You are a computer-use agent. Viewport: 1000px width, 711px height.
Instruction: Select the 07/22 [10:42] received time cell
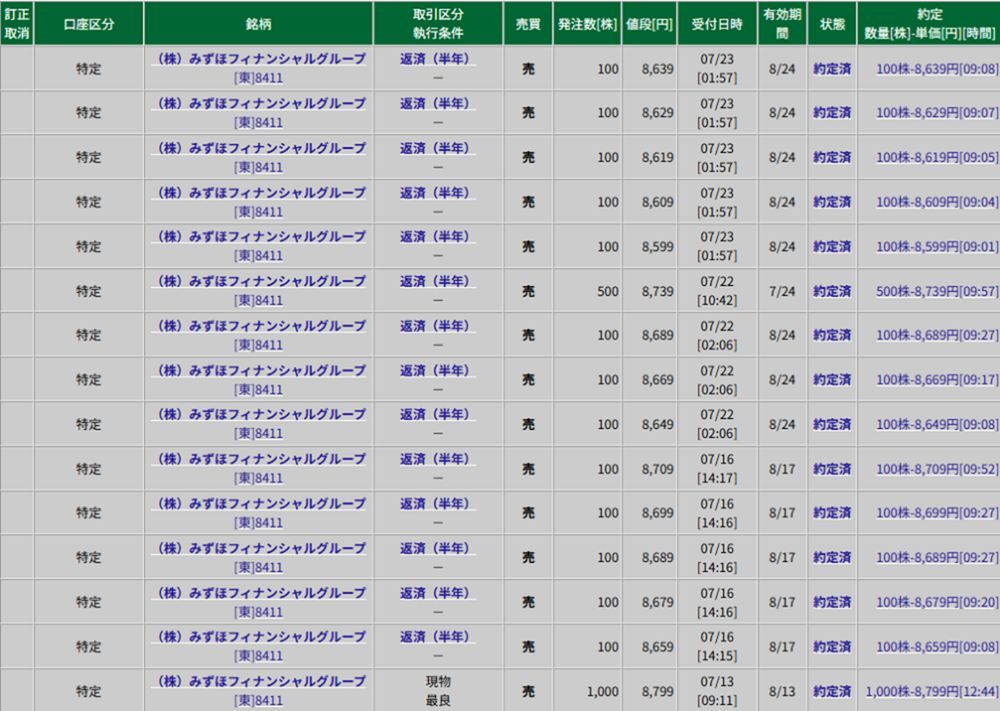click(717, 291)
